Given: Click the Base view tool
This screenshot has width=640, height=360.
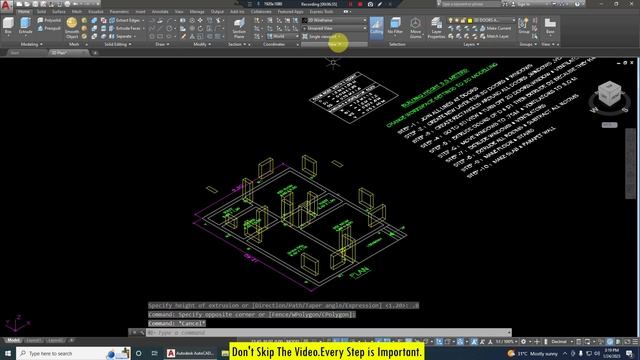Looking at the screenshot, I should coord(550,26).
